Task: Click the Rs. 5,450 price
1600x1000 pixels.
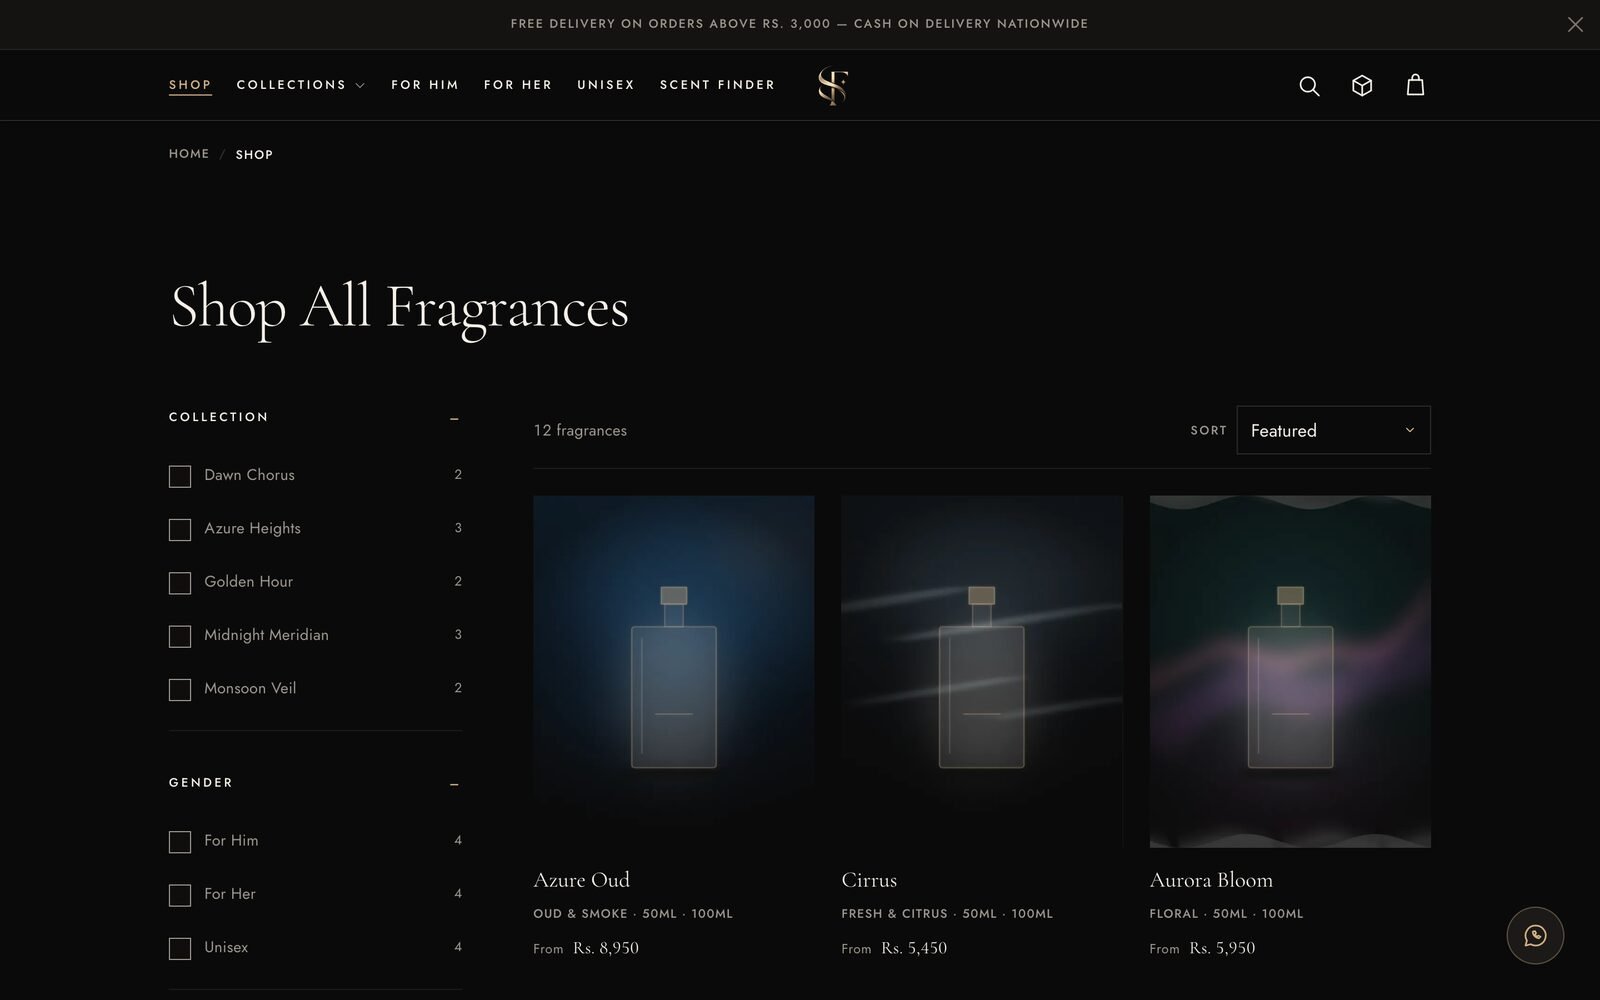Action: [x=914, y=948]
